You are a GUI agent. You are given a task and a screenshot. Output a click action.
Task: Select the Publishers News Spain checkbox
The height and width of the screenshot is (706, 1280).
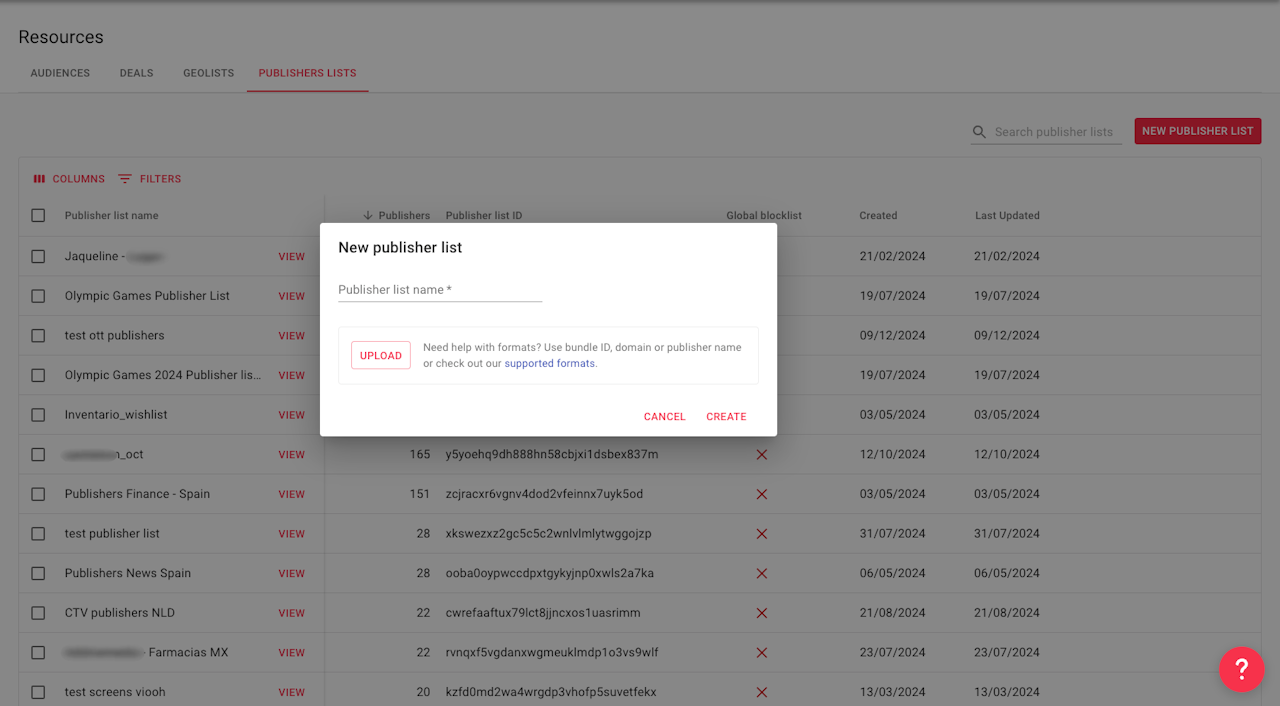(38, 573)
